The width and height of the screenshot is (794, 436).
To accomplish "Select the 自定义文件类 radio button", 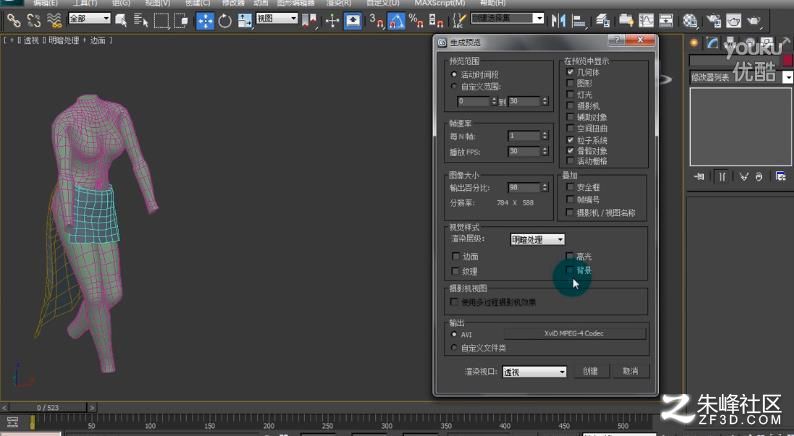I will 454,347.
